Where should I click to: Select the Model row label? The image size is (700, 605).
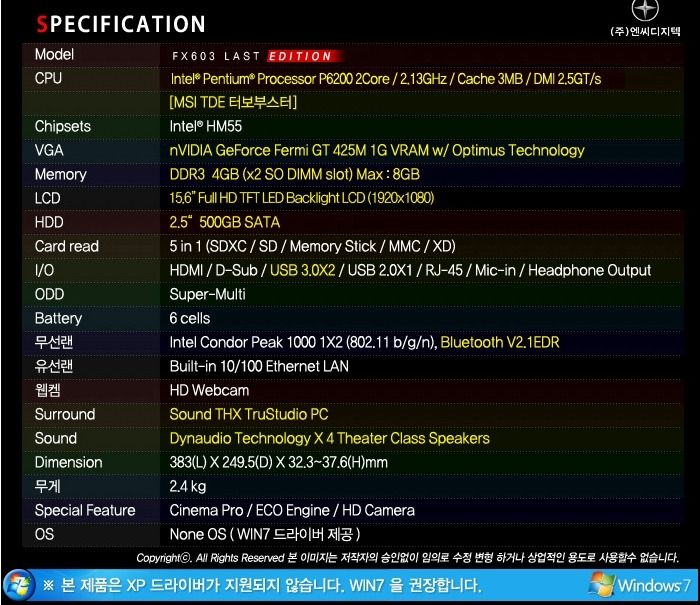54,54
